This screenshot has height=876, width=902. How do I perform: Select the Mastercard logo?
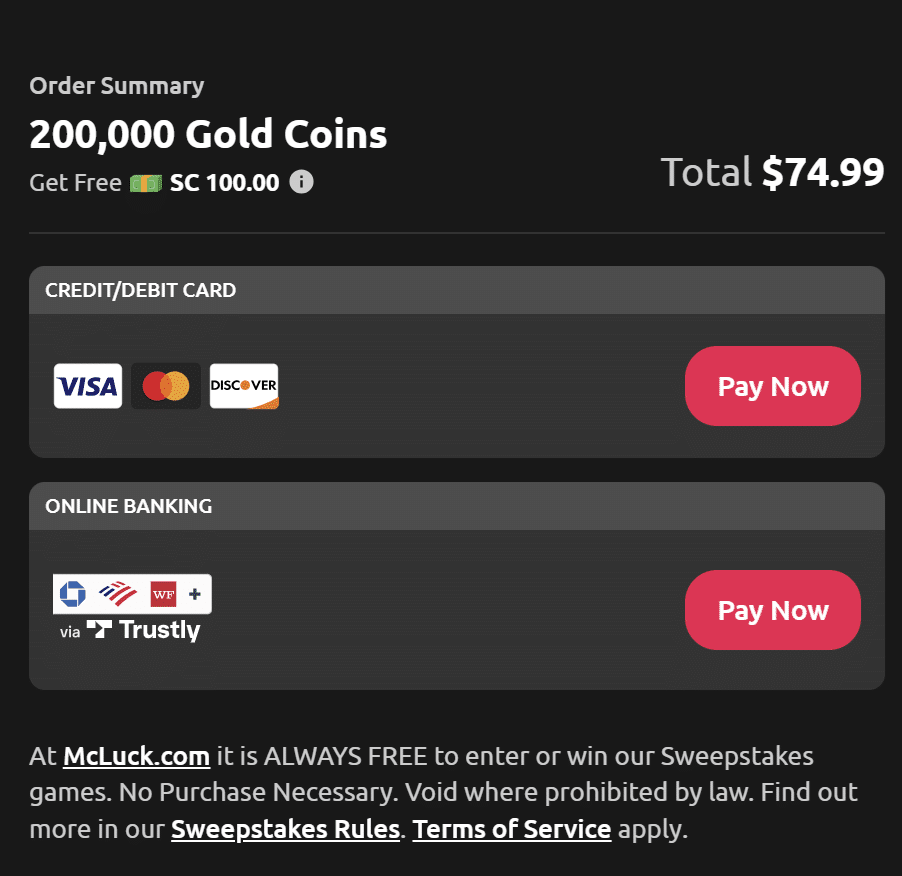(166, 386)
